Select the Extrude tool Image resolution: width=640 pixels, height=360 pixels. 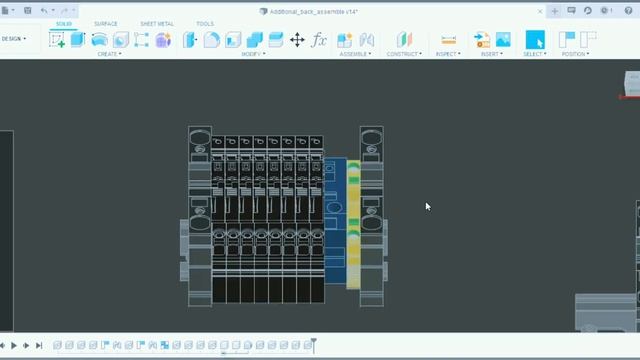[x=78, y=40]
